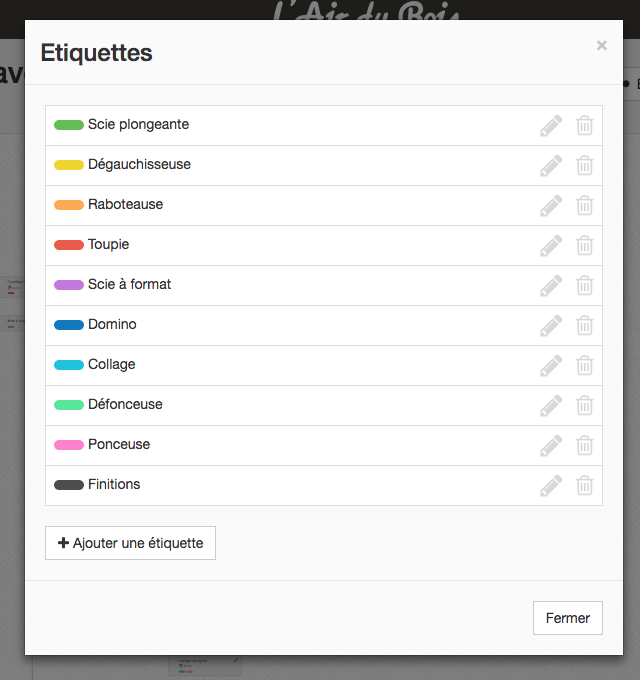The image size is (640, 680).
Task: Click the Collage label name
Action: pyautogui.click(x=111, y=364)
